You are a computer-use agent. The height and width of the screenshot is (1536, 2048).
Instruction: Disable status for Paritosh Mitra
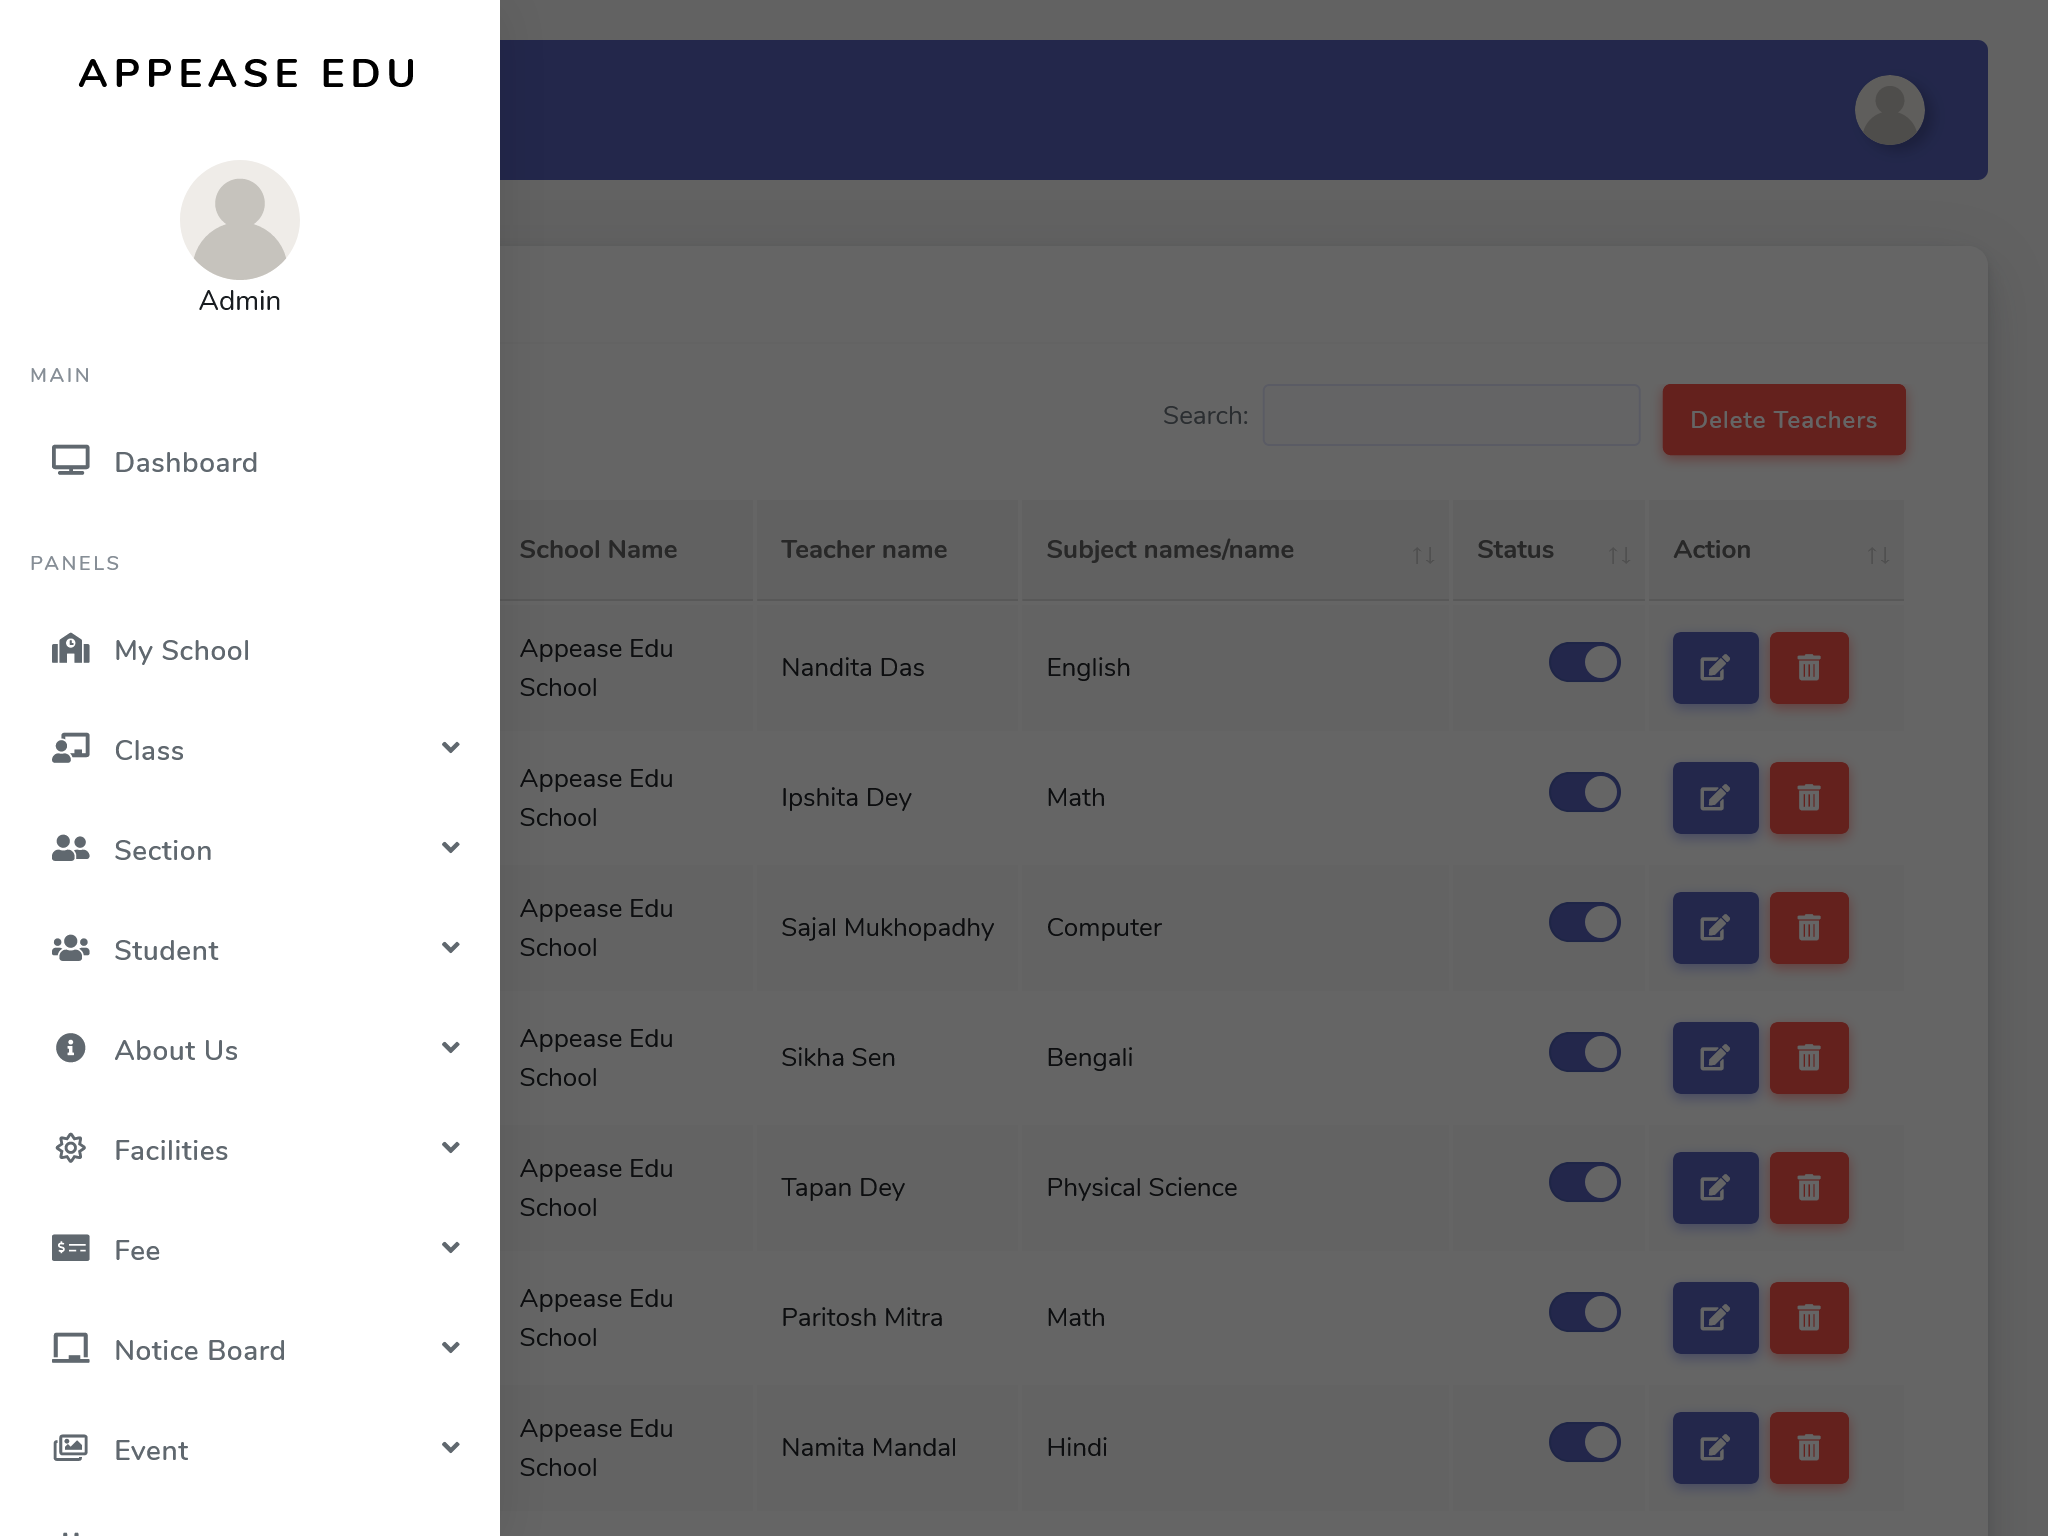pyautogui.click(x=1584, y=1312)
